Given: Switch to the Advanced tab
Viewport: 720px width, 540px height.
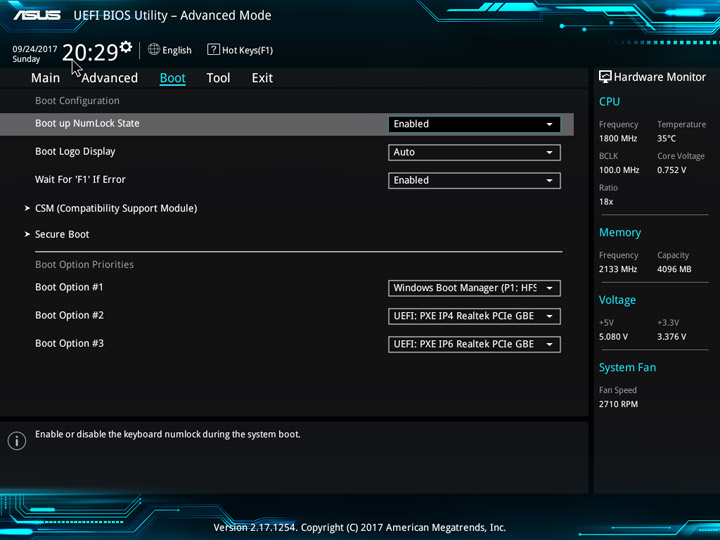Looking at the screenshot, I should (x=110, y=78).
